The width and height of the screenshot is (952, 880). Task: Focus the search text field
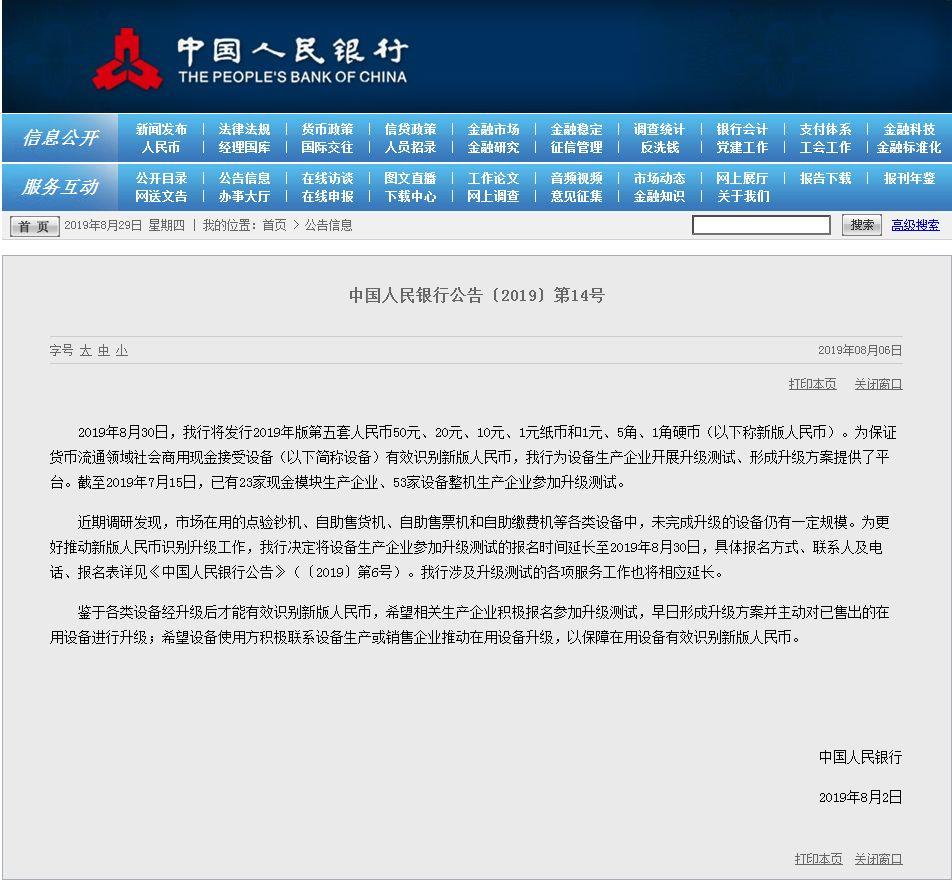[761, 225]
